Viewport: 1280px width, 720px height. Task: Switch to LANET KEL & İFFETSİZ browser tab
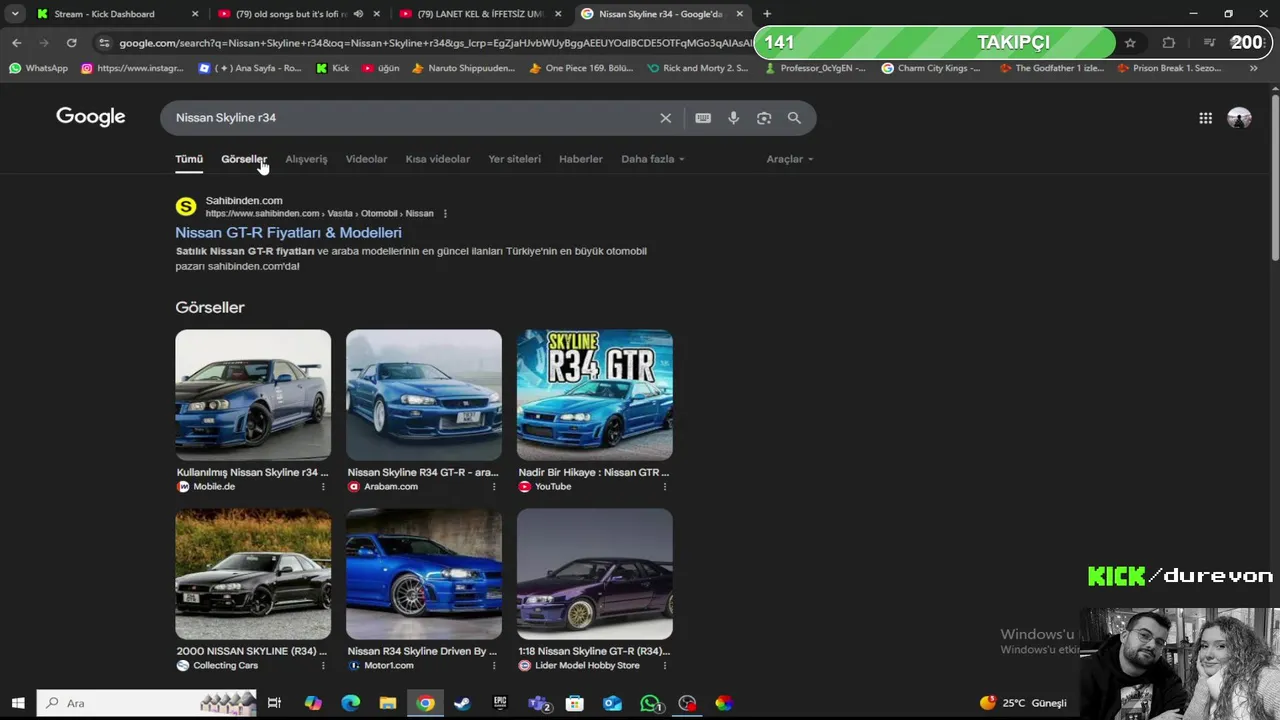point(480,14)
